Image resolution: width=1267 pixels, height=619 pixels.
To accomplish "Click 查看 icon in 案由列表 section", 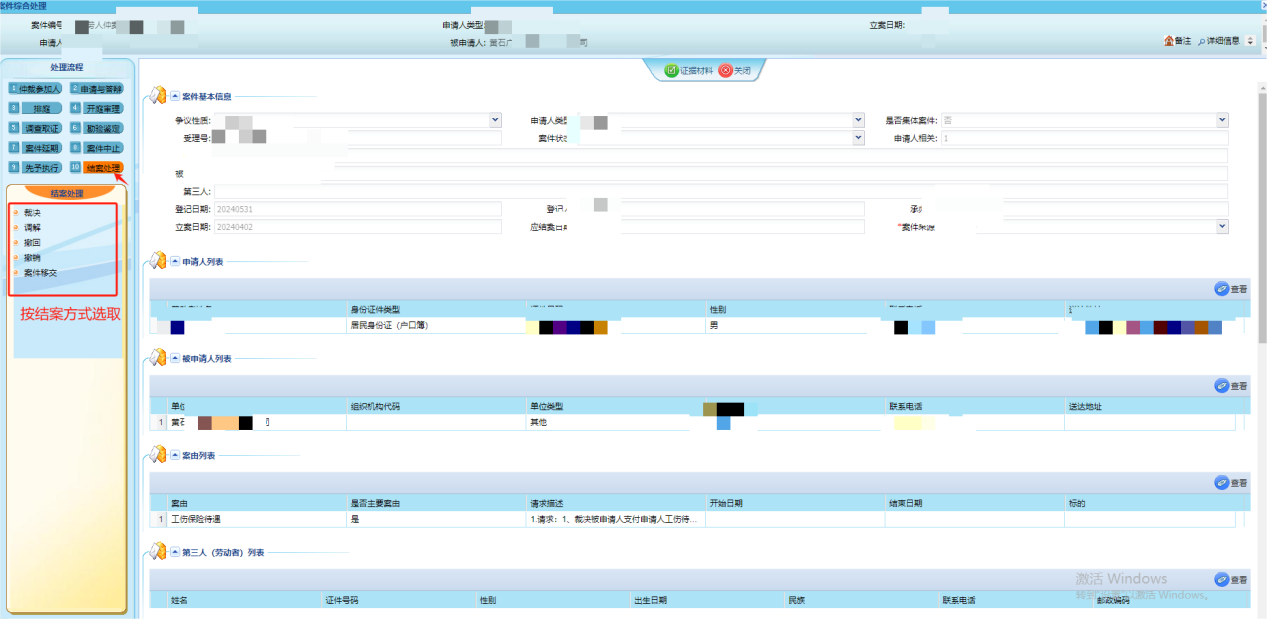I will 1221,483.
